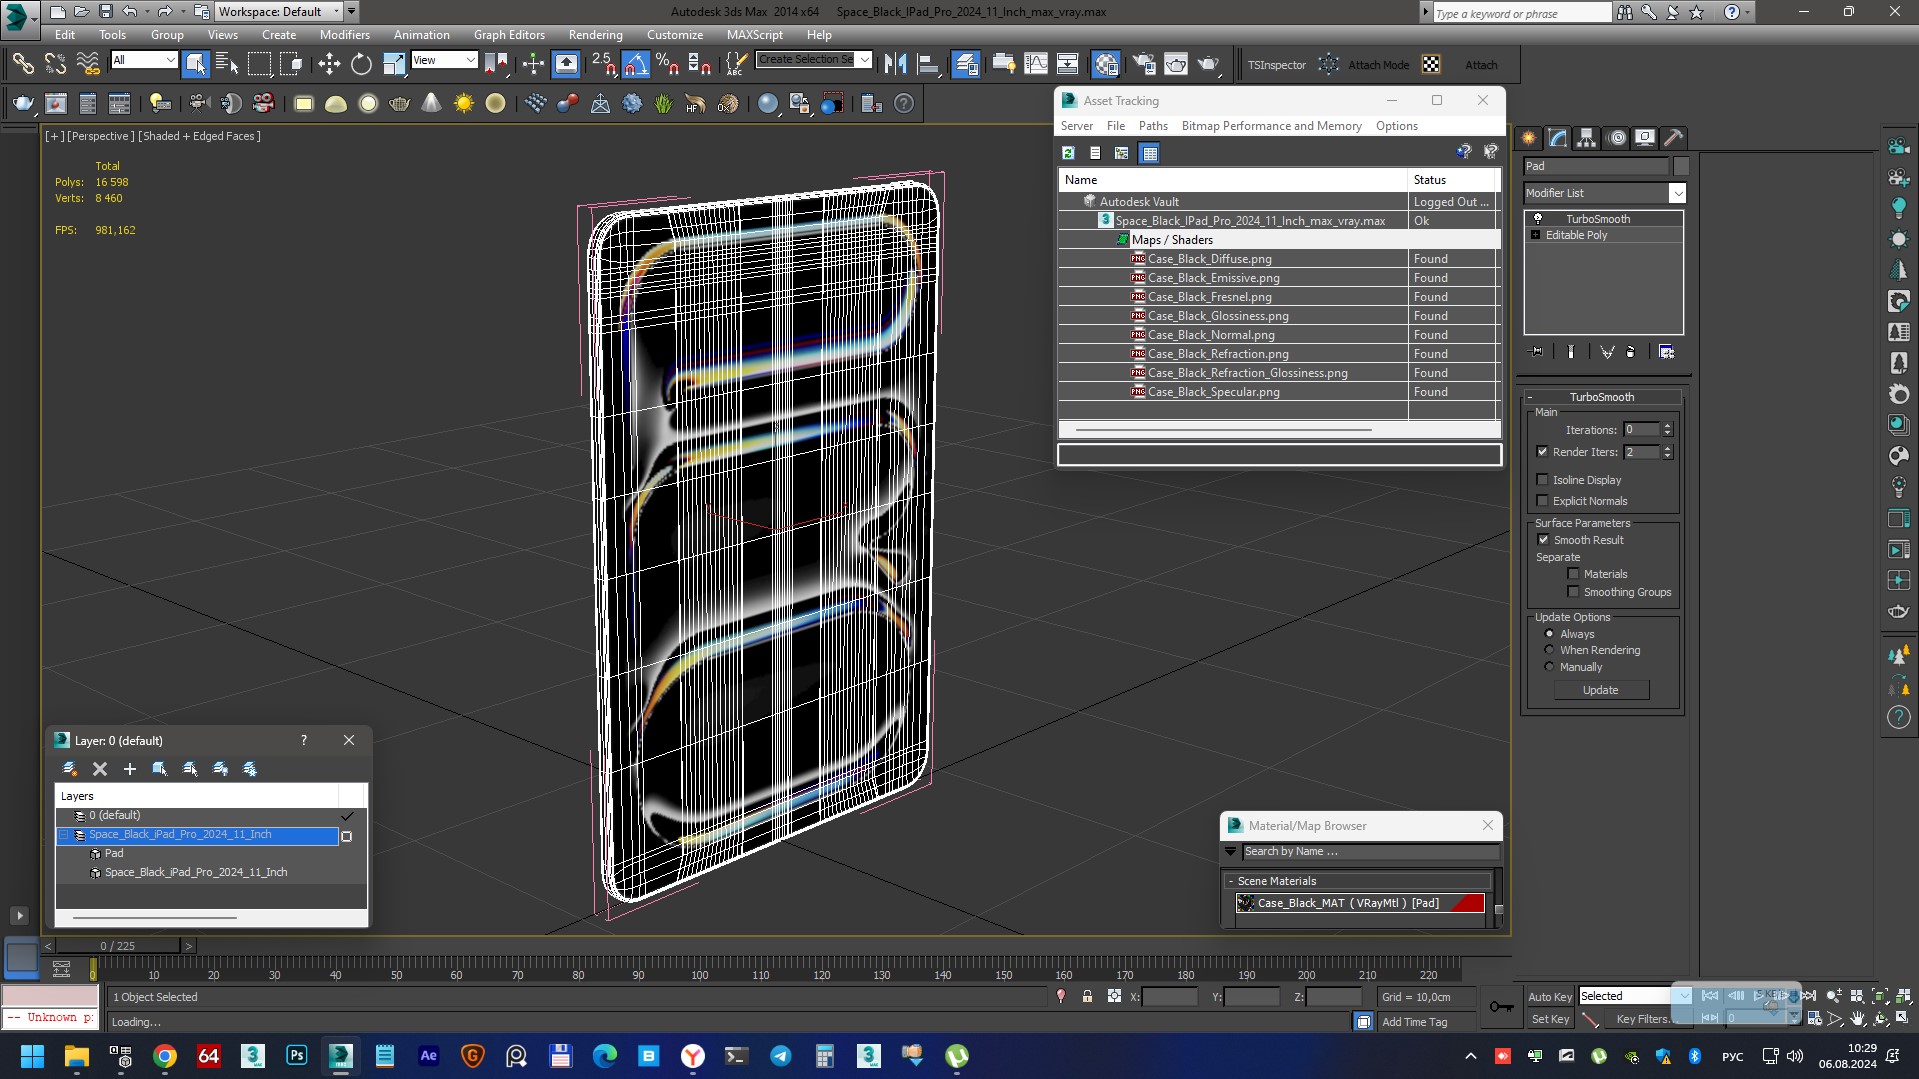Enable Separate by Smoothing Groups checkbox

click(1573, 592)
